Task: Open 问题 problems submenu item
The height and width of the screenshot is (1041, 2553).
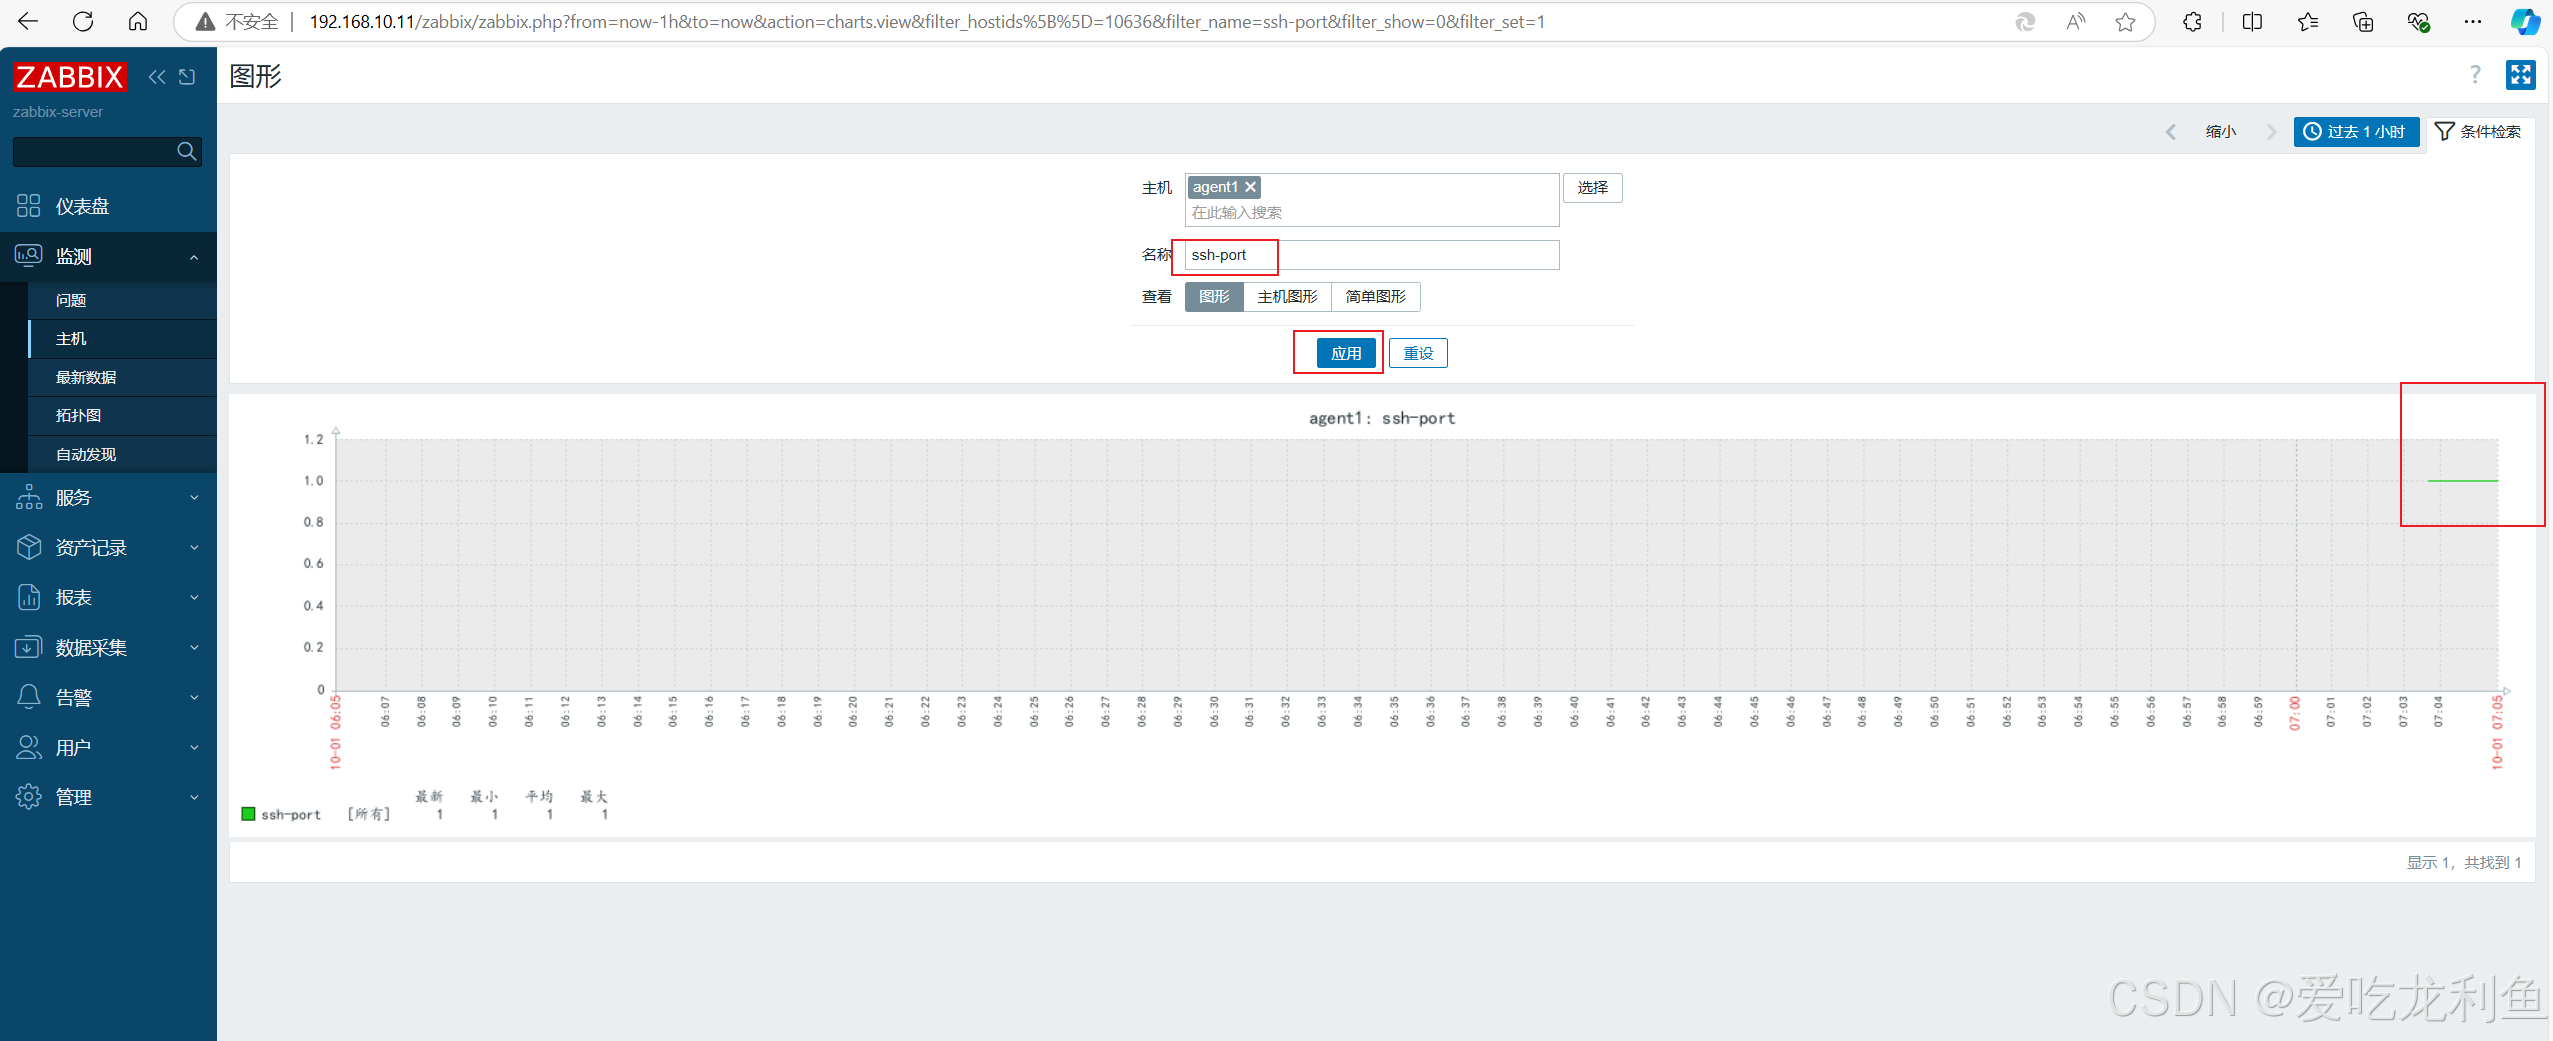Action: [x=122, y=300]
